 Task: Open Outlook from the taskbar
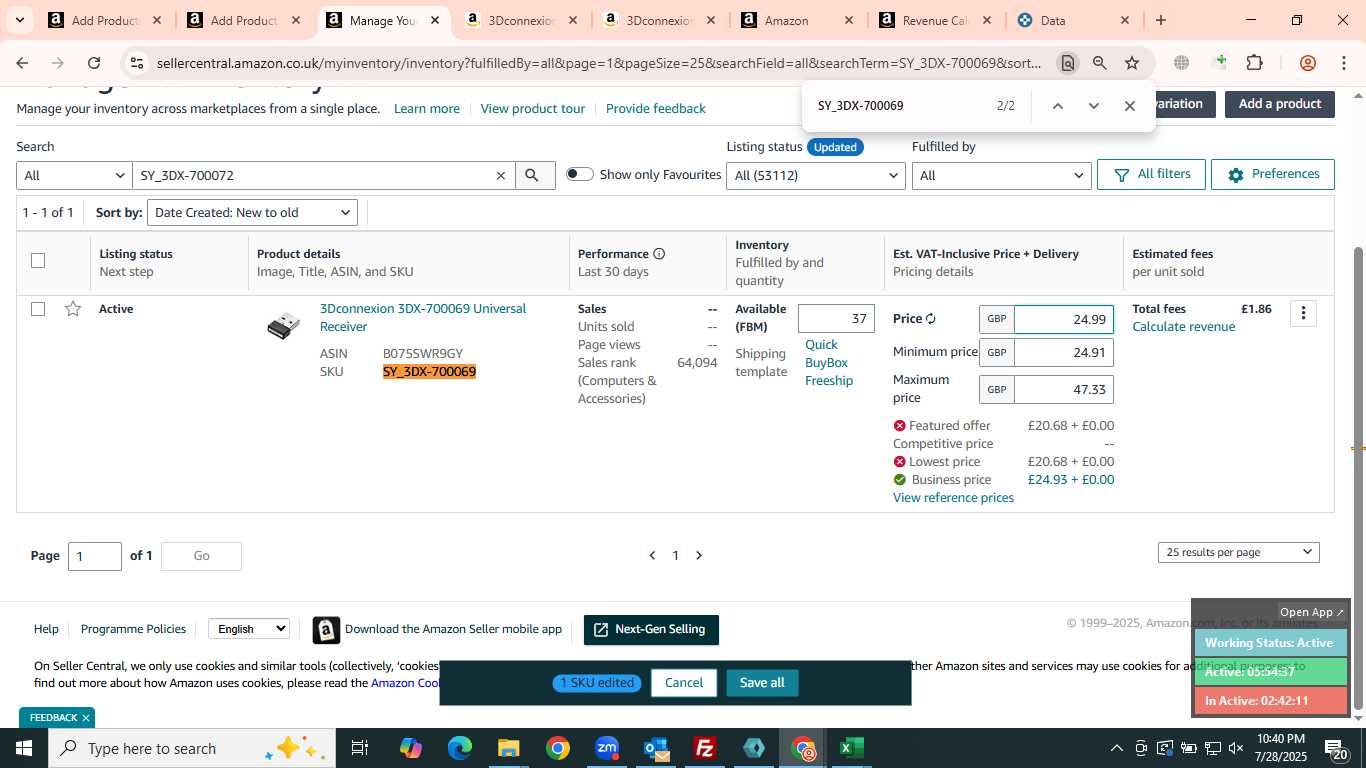656,748
